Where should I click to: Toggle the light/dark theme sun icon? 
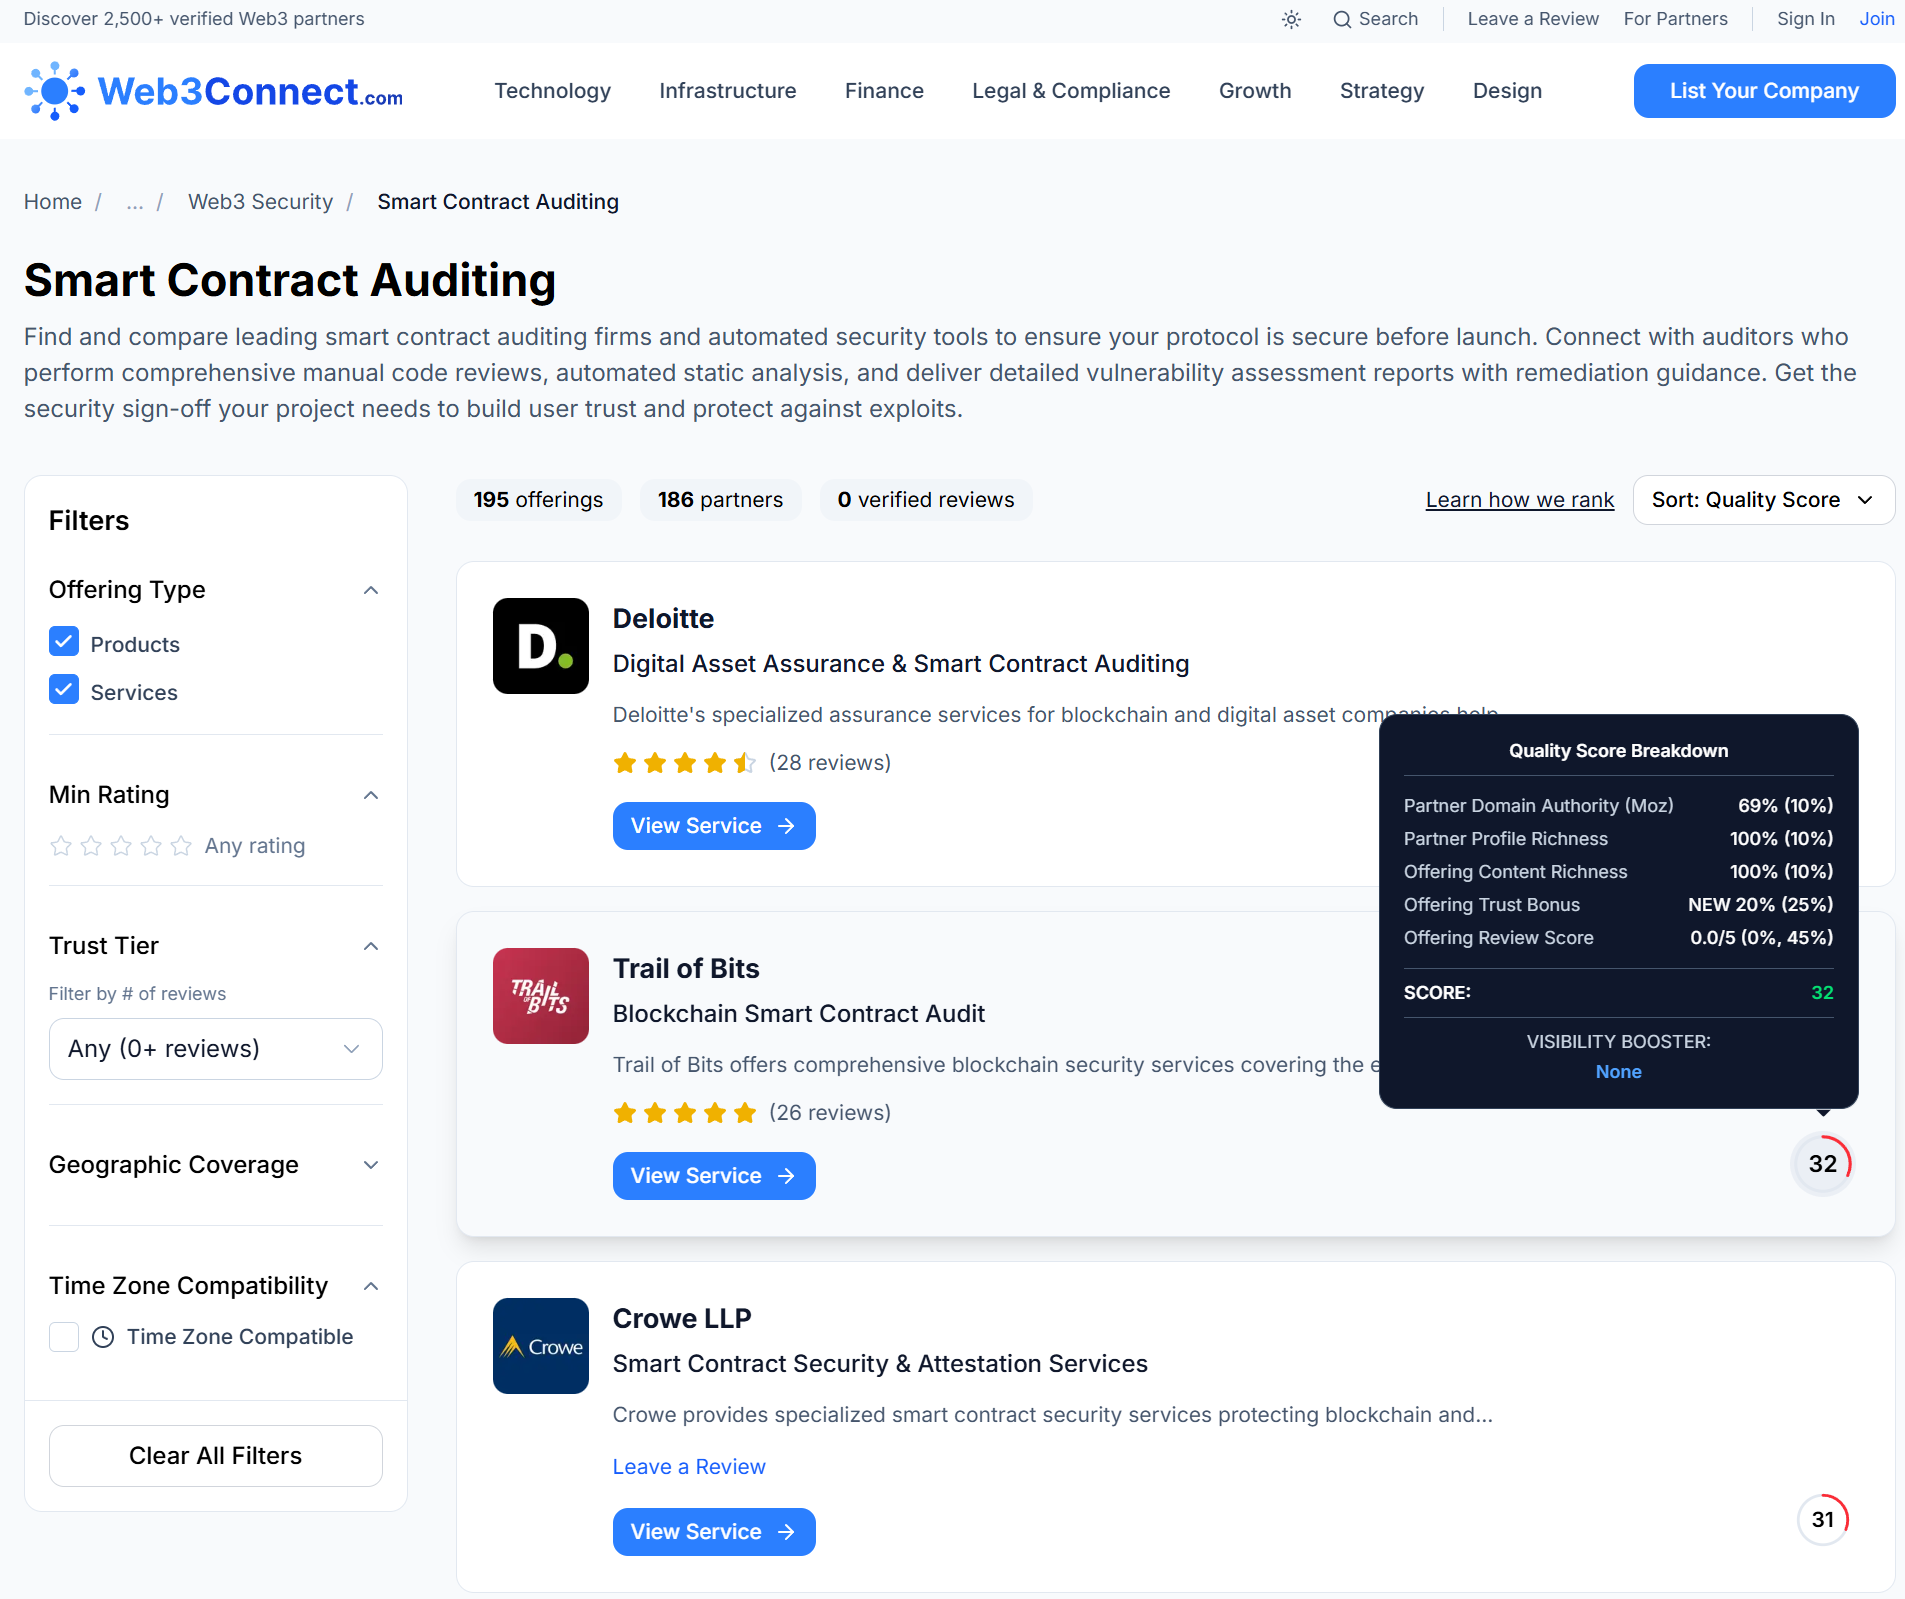coord(1291,19)
